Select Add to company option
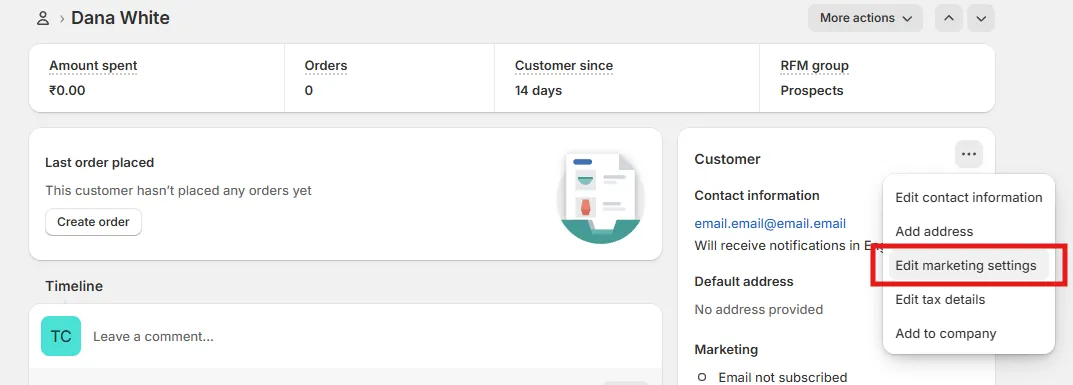The width and height of the screenshot is (1073, 385). (968, 334)
